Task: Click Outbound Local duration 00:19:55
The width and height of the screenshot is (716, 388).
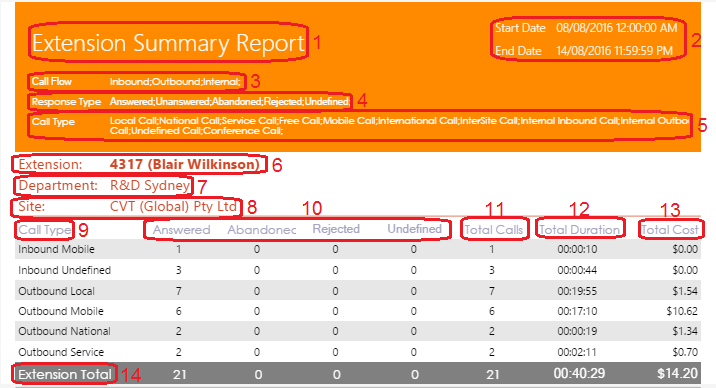Action: point(577,291)
